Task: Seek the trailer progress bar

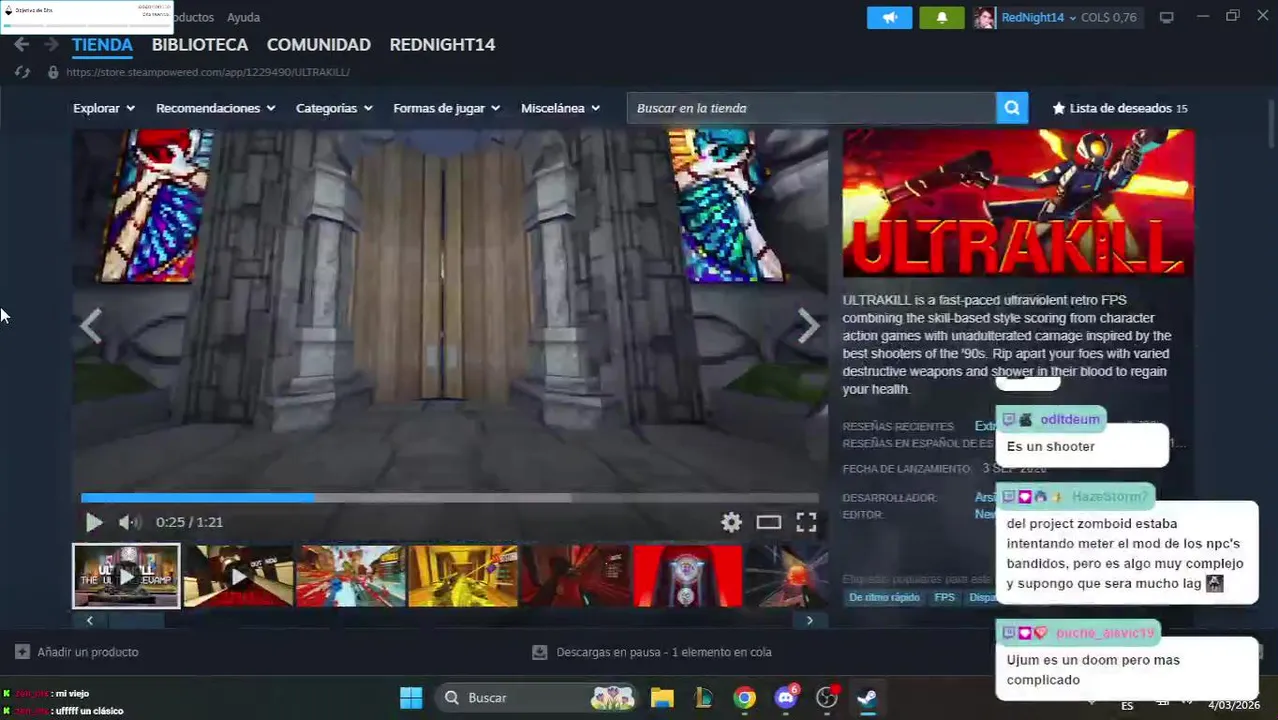Action: (450, 497)
